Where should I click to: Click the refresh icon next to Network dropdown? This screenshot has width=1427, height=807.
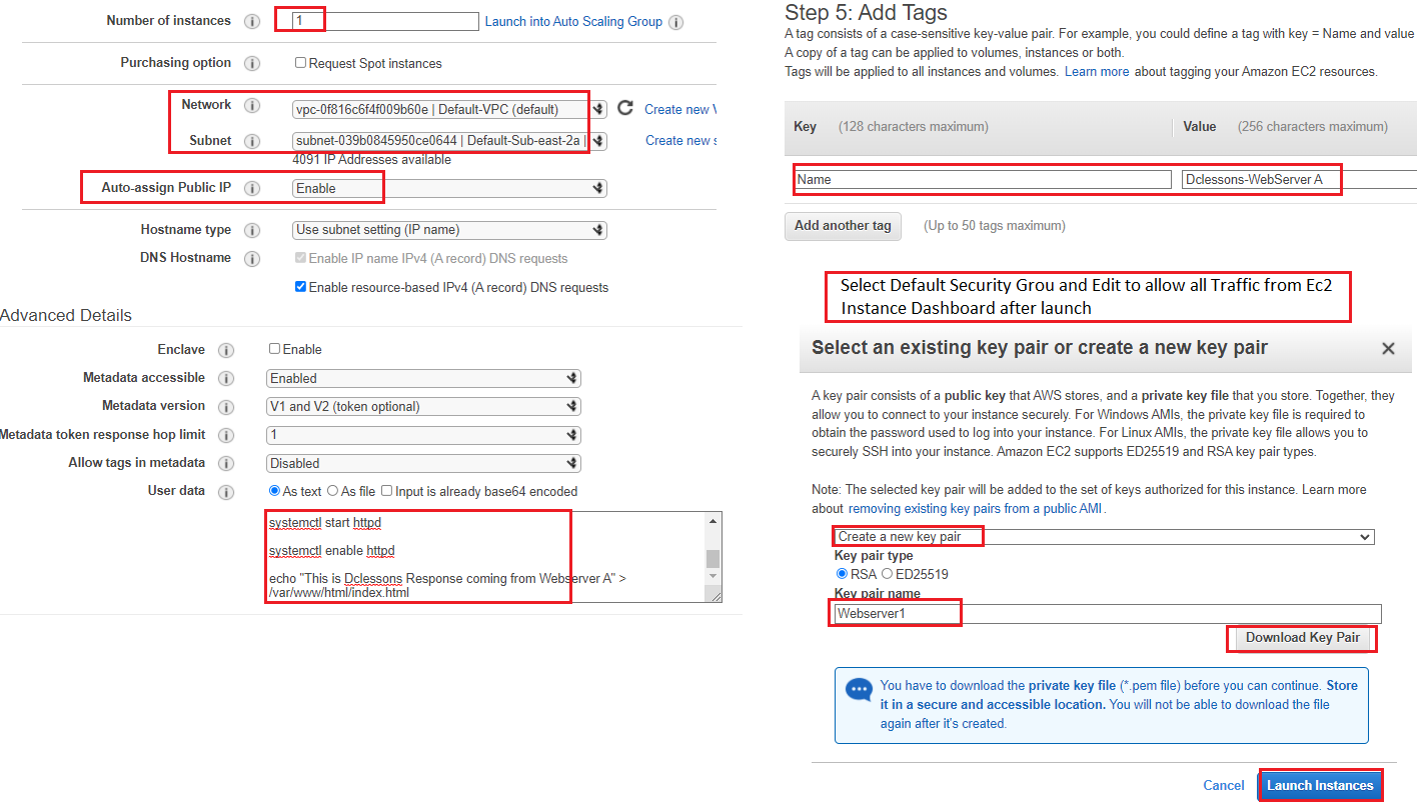(626, 108)
